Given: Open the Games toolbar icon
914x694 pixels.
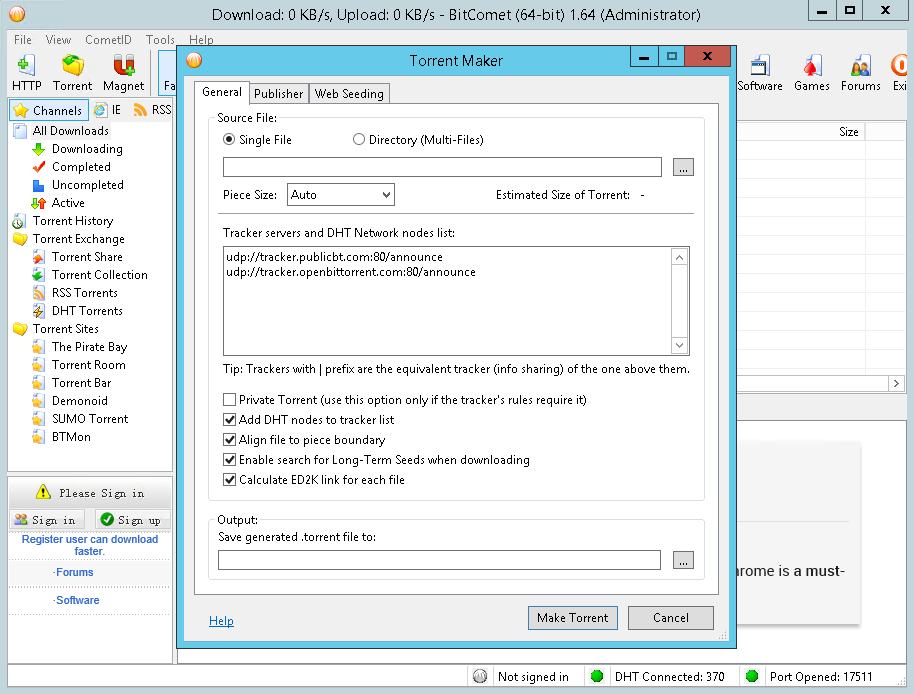Looking at the screenshot, I should (811, 72).
